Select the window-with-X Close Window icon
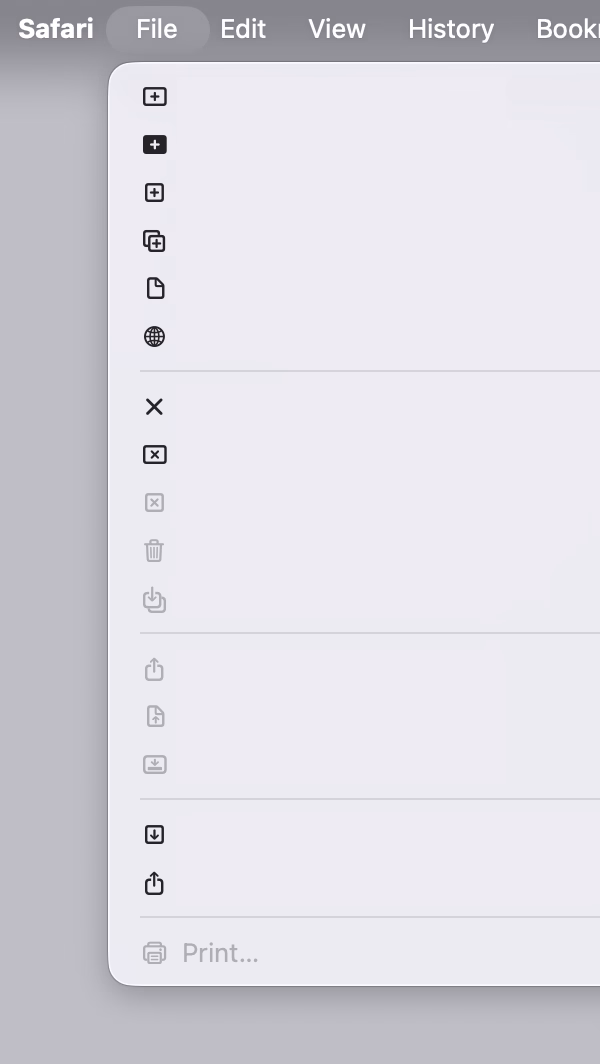The height and width of the screenshot is (1064, 600). (155, 455)
